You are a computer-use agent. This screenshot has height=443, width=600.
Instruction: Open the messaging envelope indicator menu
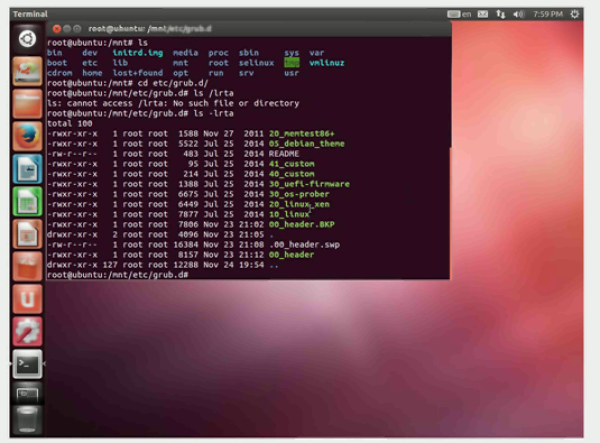click(x=483, y=15)
